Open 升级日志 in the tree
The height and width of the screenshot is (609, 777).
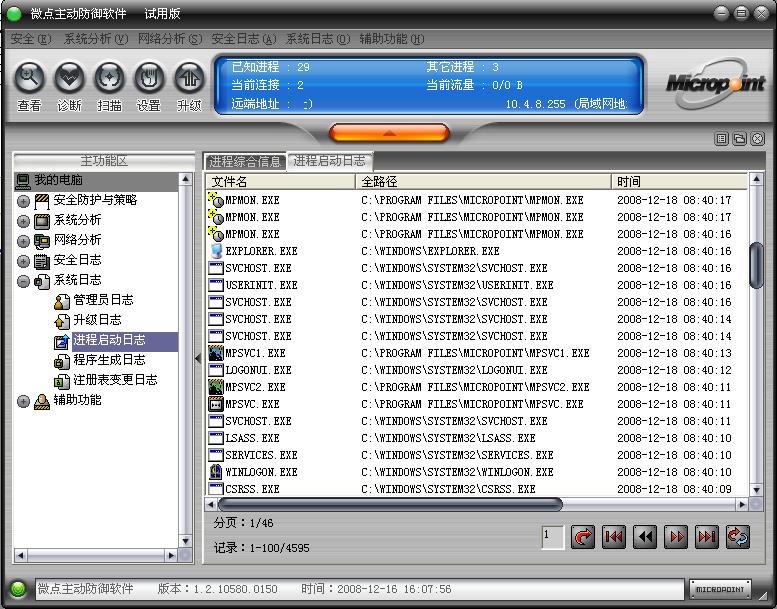[97, 320]
